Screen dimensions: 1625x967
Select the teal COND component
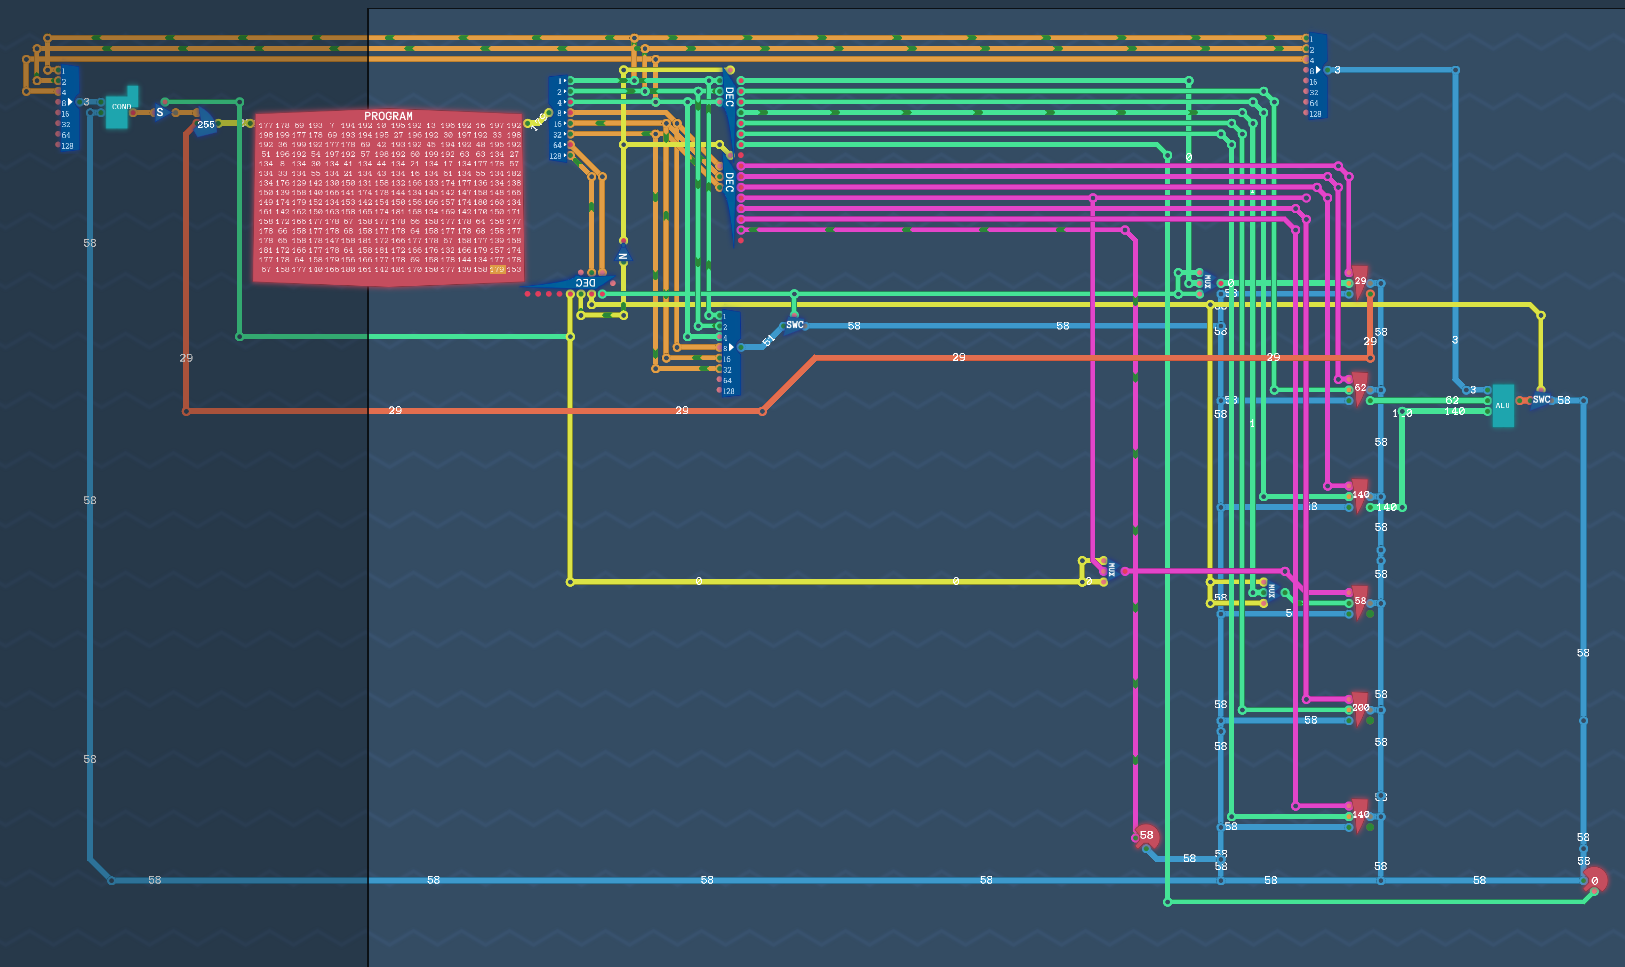tap(119, 109)
